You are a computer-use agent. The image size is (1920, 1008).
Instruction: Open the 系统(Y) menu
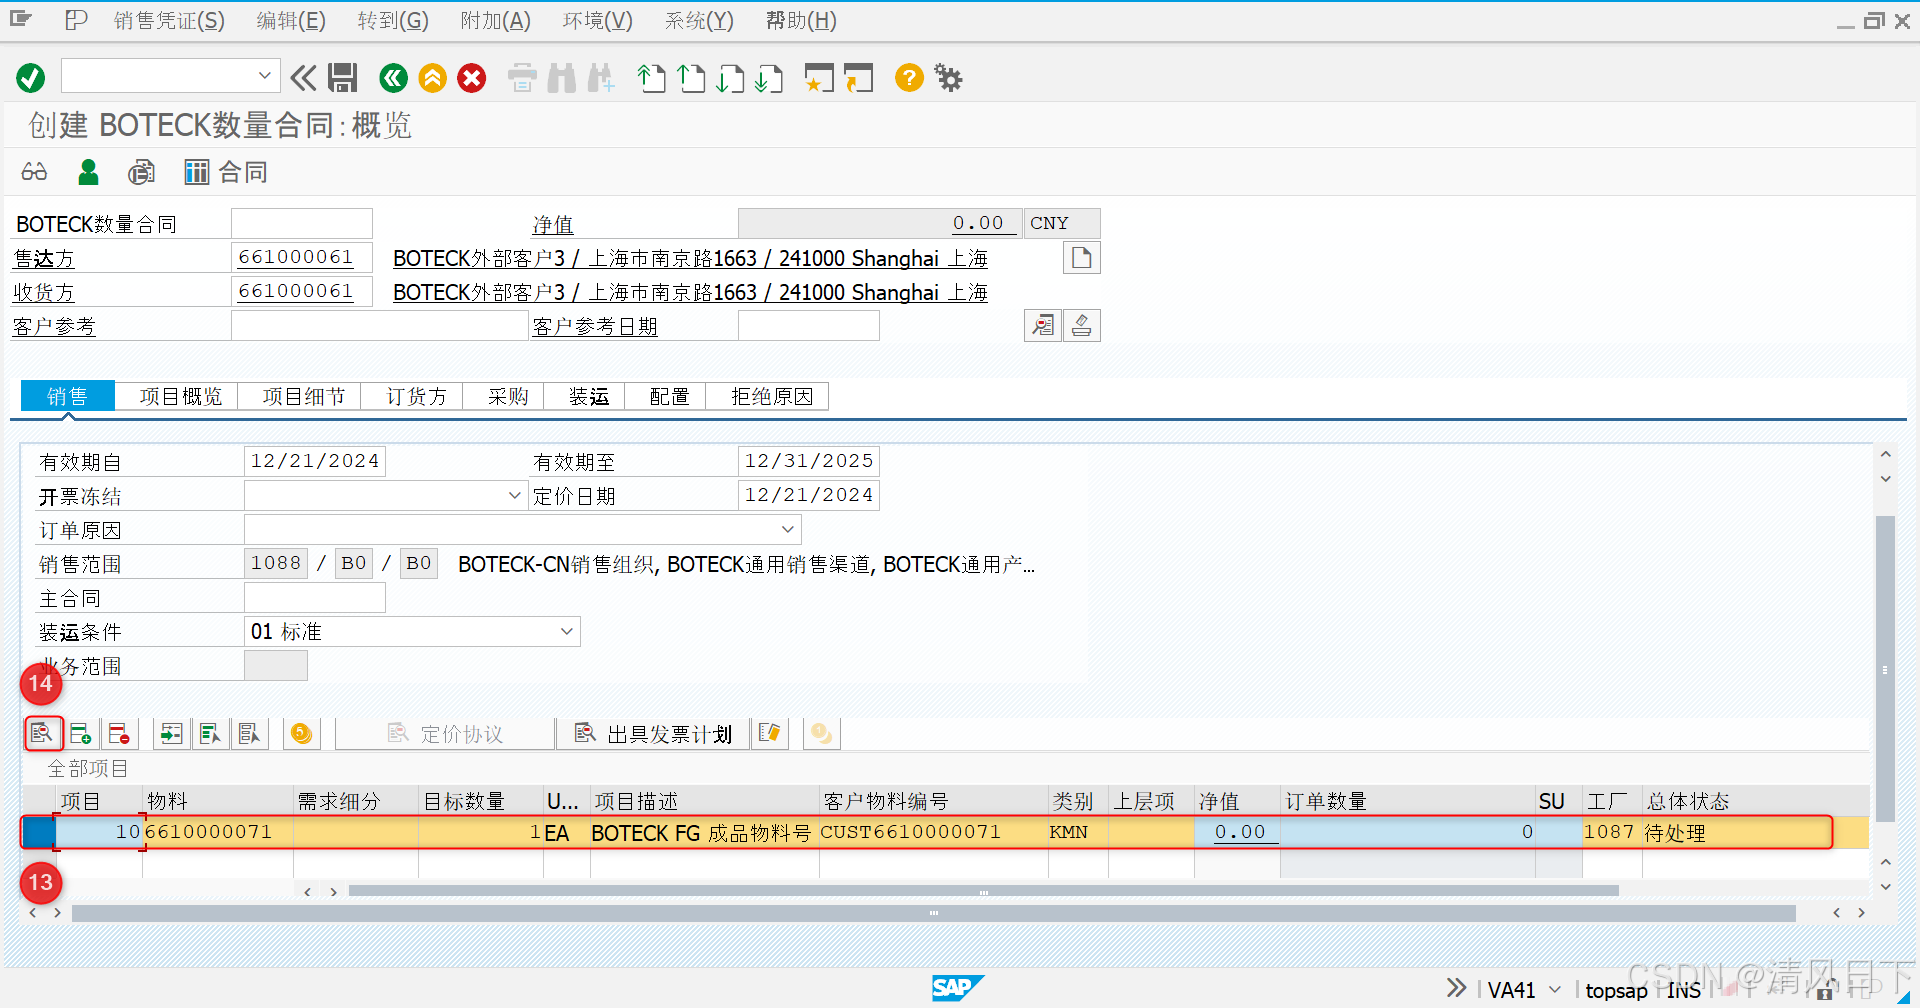pos(698,20)
